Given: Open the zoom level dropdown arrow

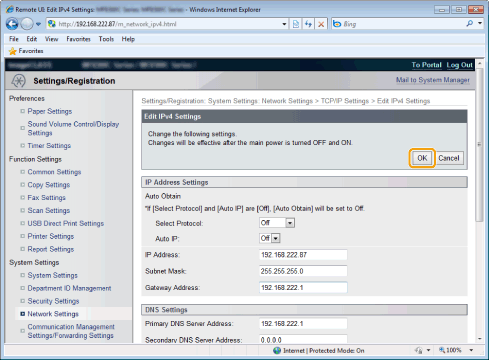Looking at the screenshot, I should (x=471, y=350).
